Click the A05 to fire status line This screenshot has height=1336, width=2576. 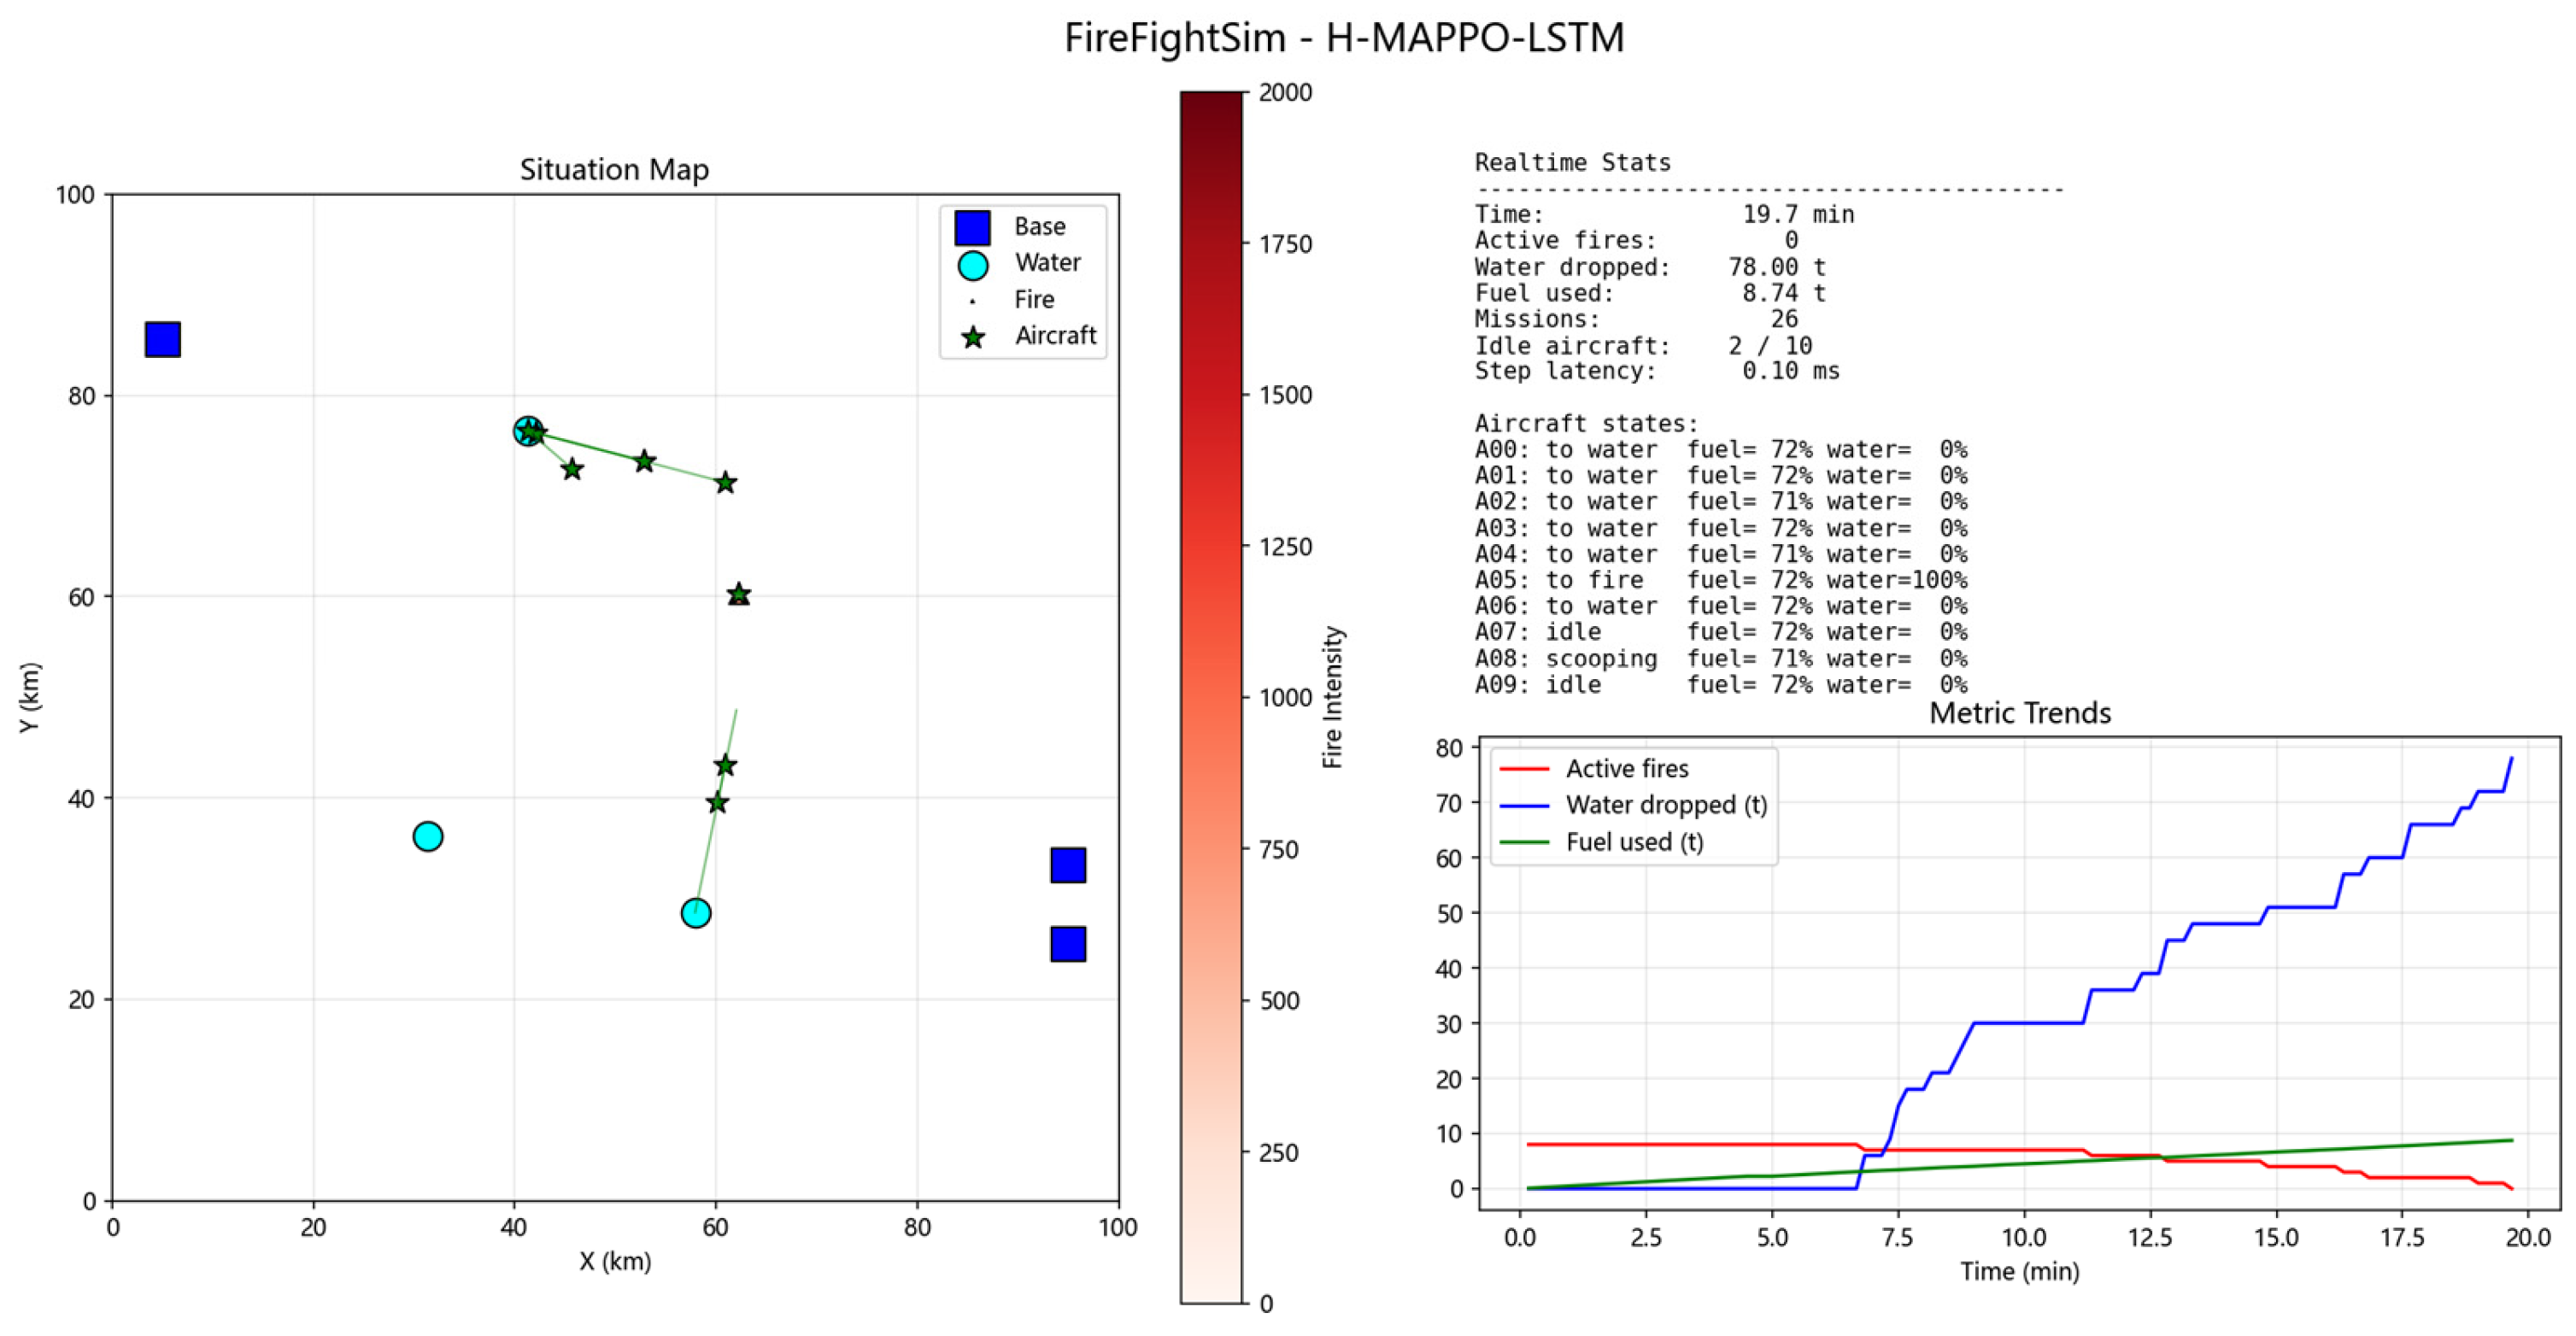click(x=1721, y=580)
